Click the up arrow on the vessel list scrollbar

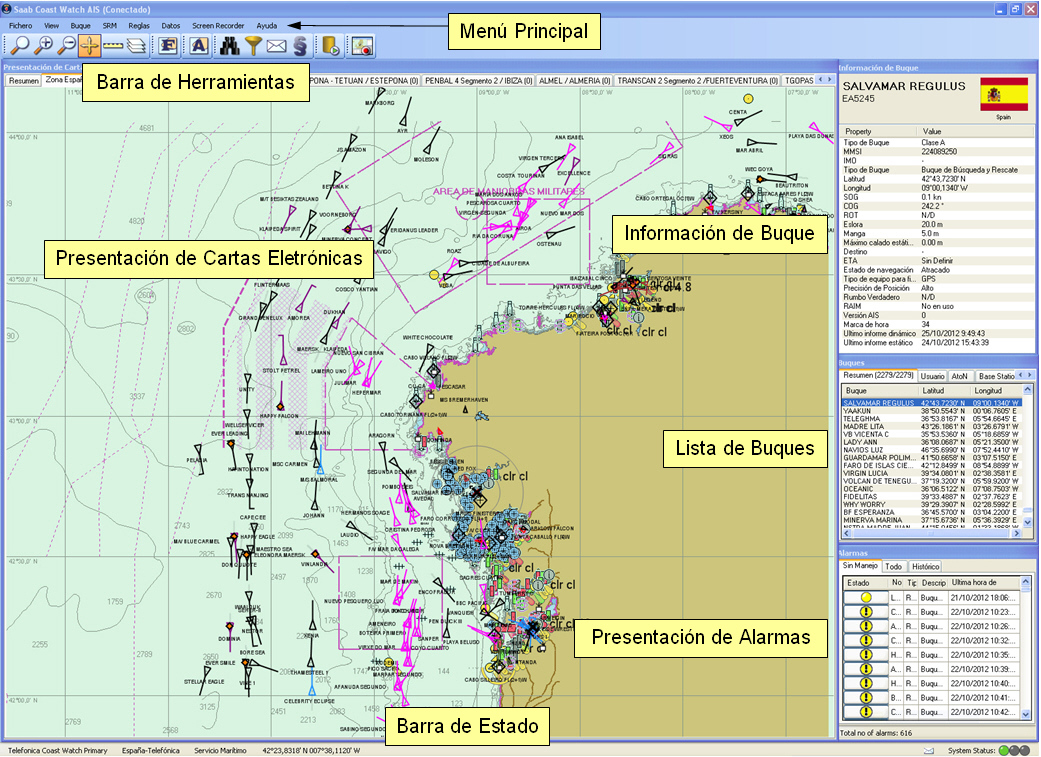(1028, 390)
